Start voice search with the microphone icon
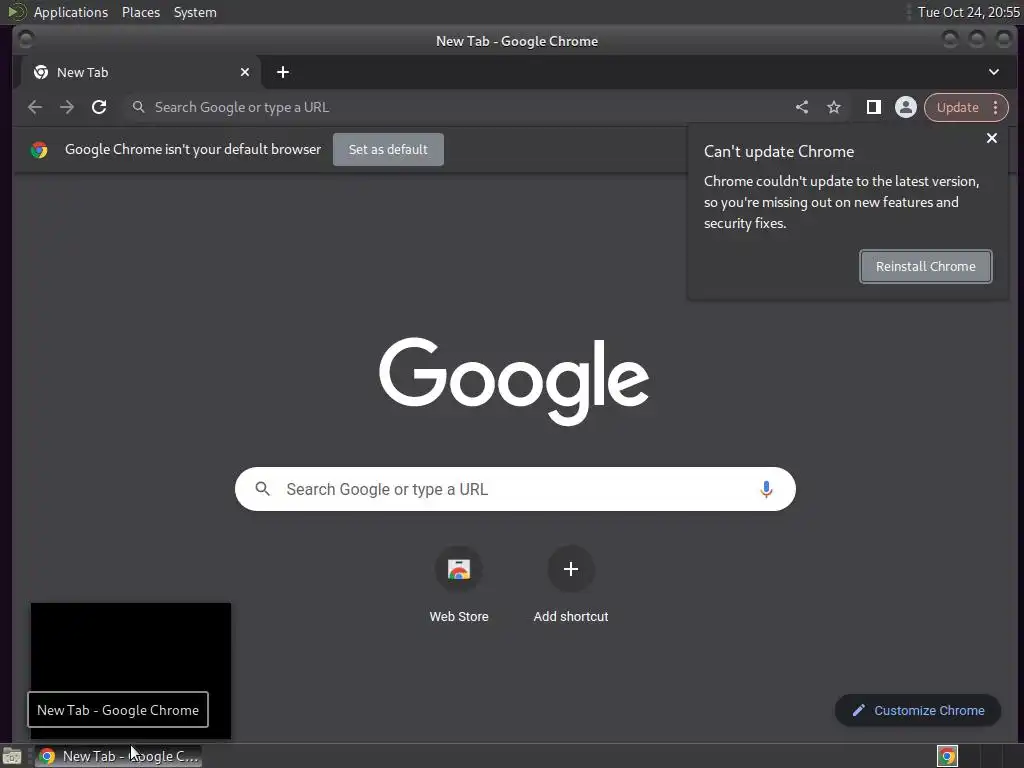Screen dimensions: 1024x768 point(766,489)
